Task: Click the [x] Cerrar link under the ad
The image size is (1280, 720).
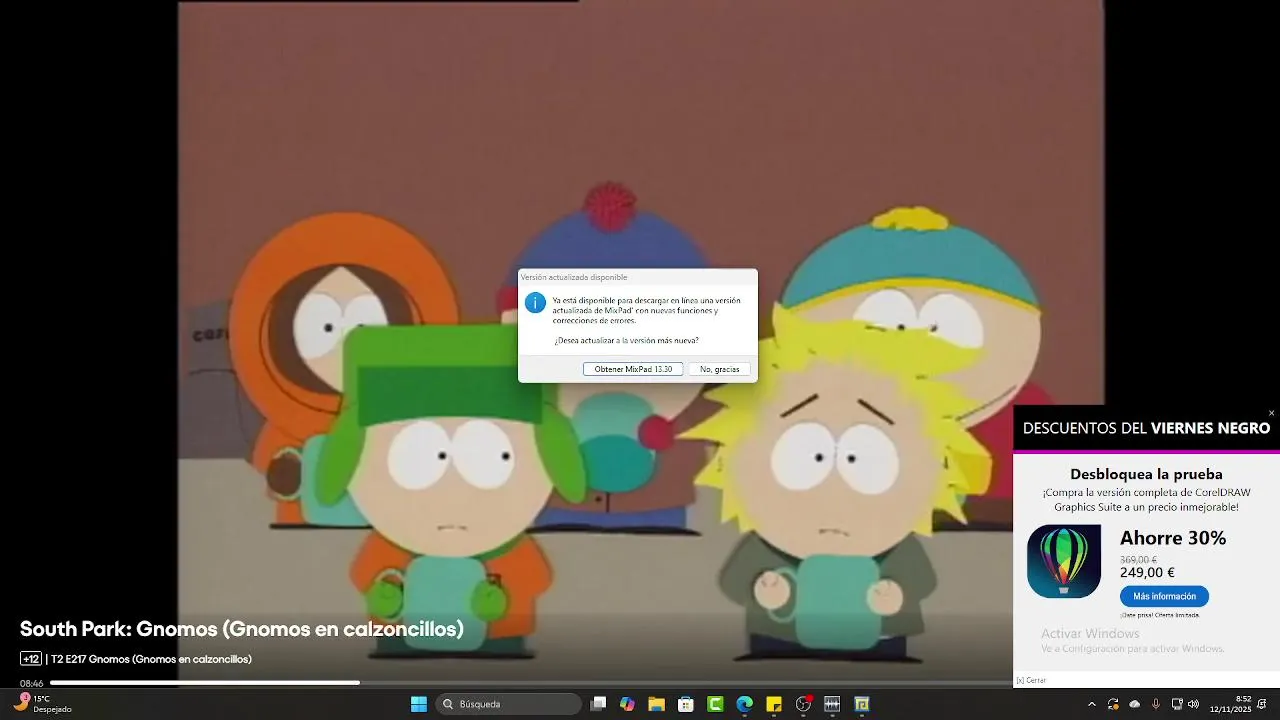Action: pos(1031,680)
